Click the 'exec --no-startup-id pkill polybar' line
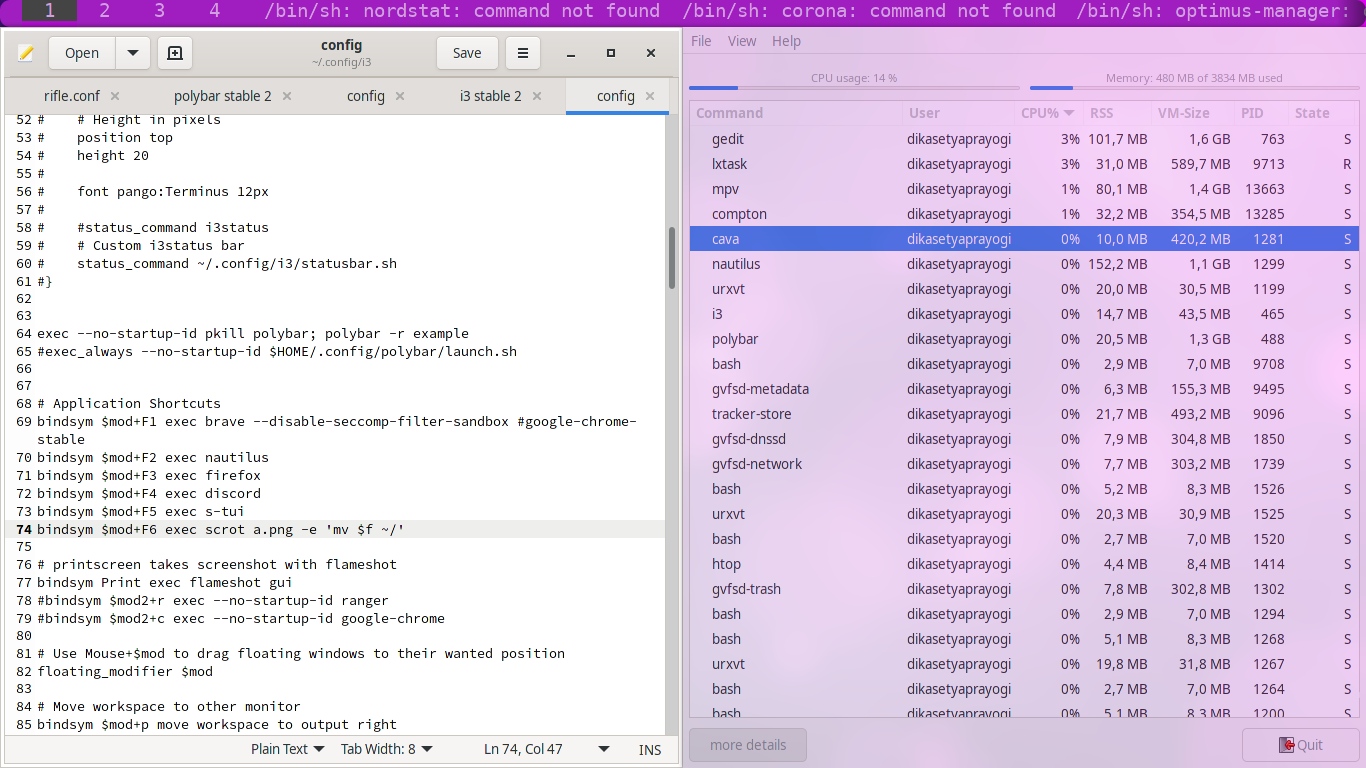The width and height of the screenshot is (1366, 768). pyautogui.click(x=253, y=333)
